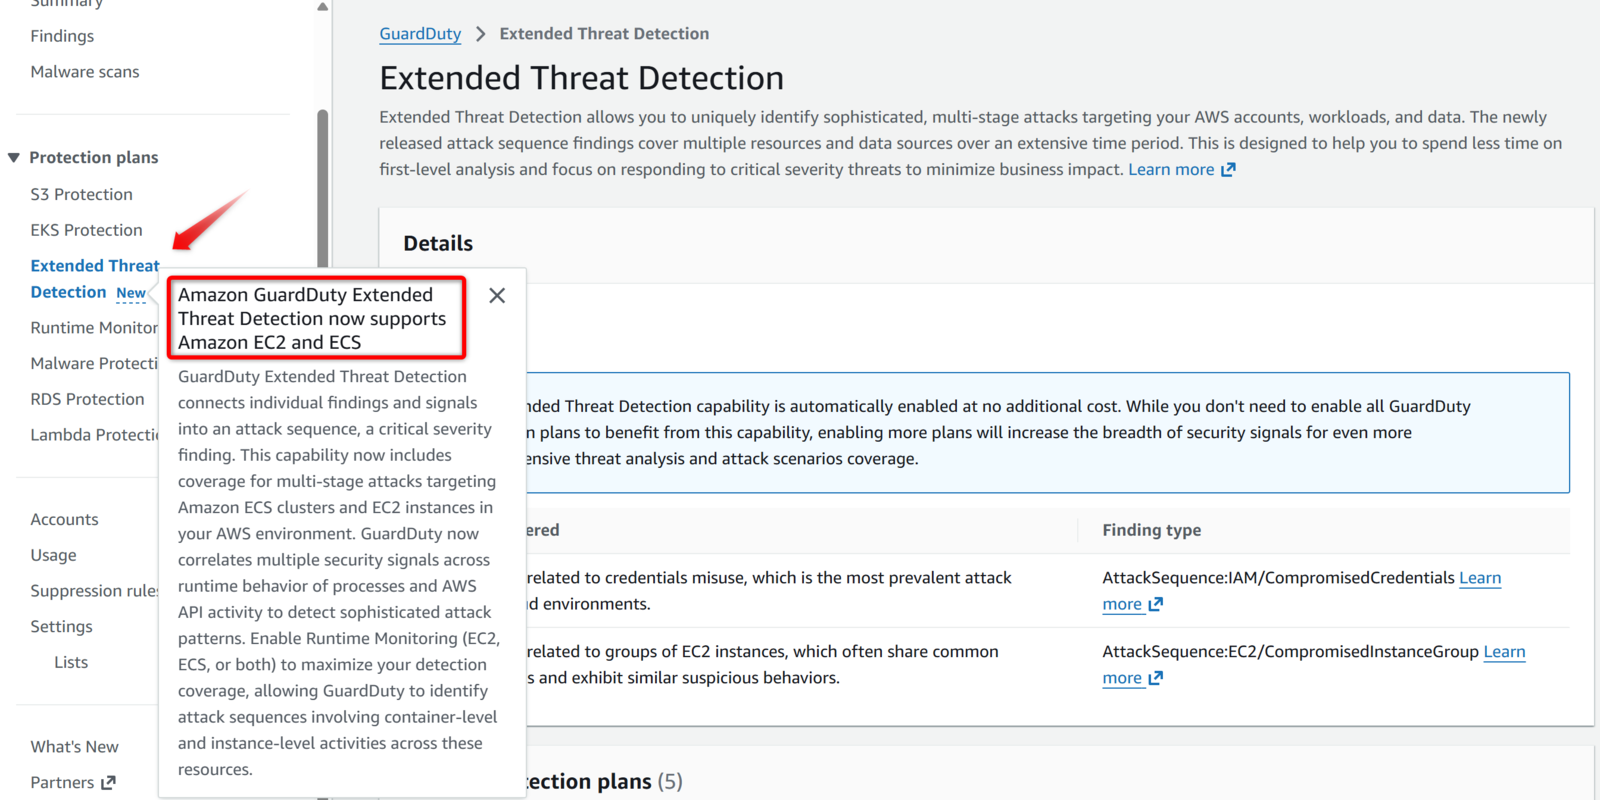View Usage in sidebar

(x=53, y=555)
